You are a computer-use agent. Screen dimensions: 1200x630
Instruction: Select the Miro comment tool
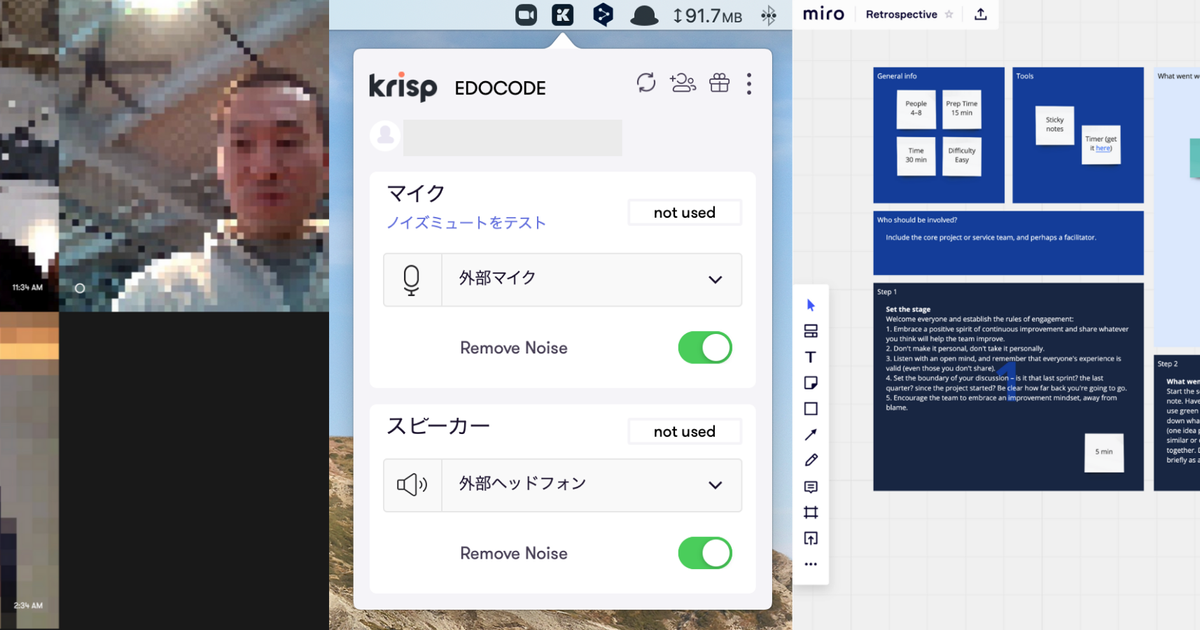coord(811,487)
